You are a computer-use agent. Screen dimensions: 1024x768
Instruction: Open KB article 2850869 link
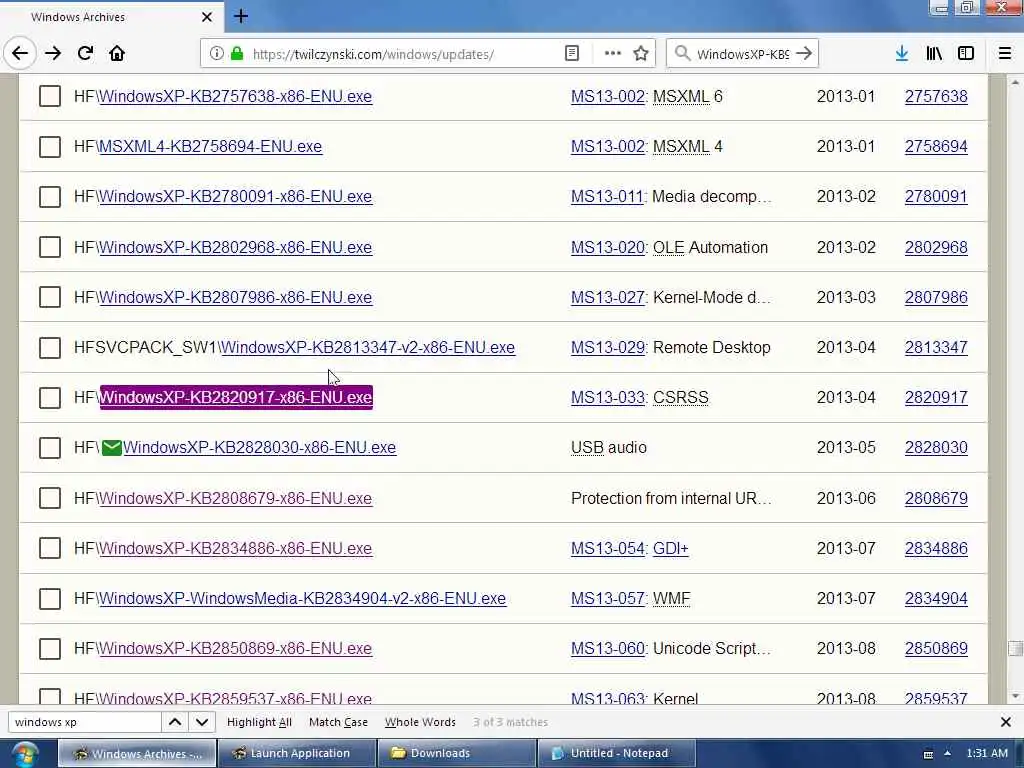click(936, 648)
